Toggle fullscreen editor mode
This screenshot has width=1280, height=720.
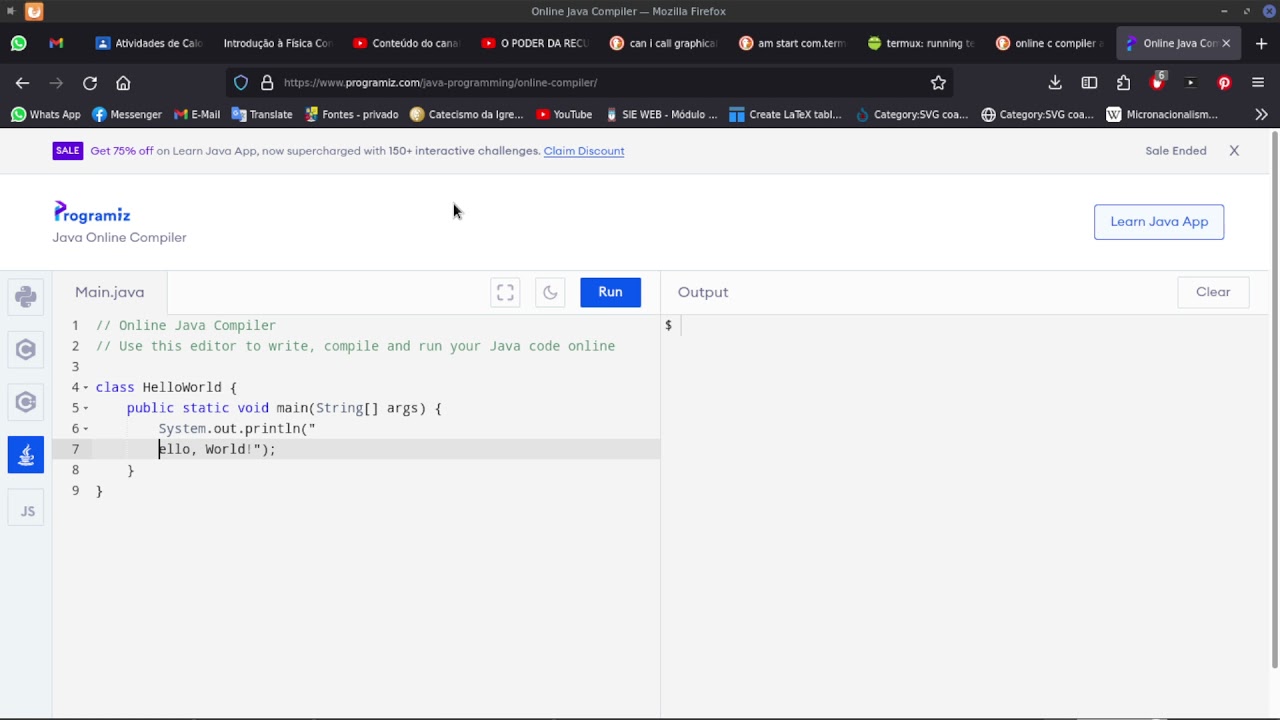pos(505,292)
